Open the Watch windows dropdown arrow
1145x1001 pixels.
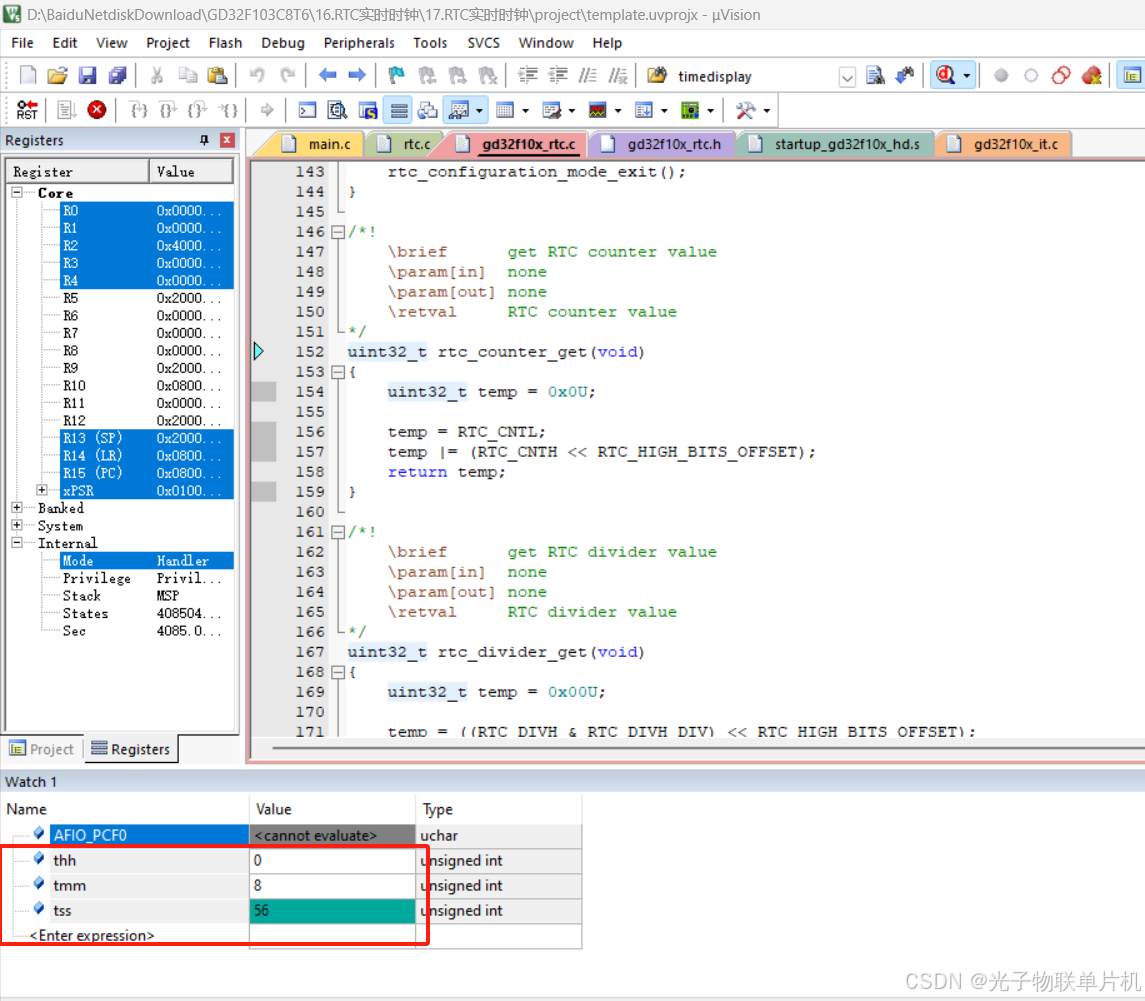point(479,111)
